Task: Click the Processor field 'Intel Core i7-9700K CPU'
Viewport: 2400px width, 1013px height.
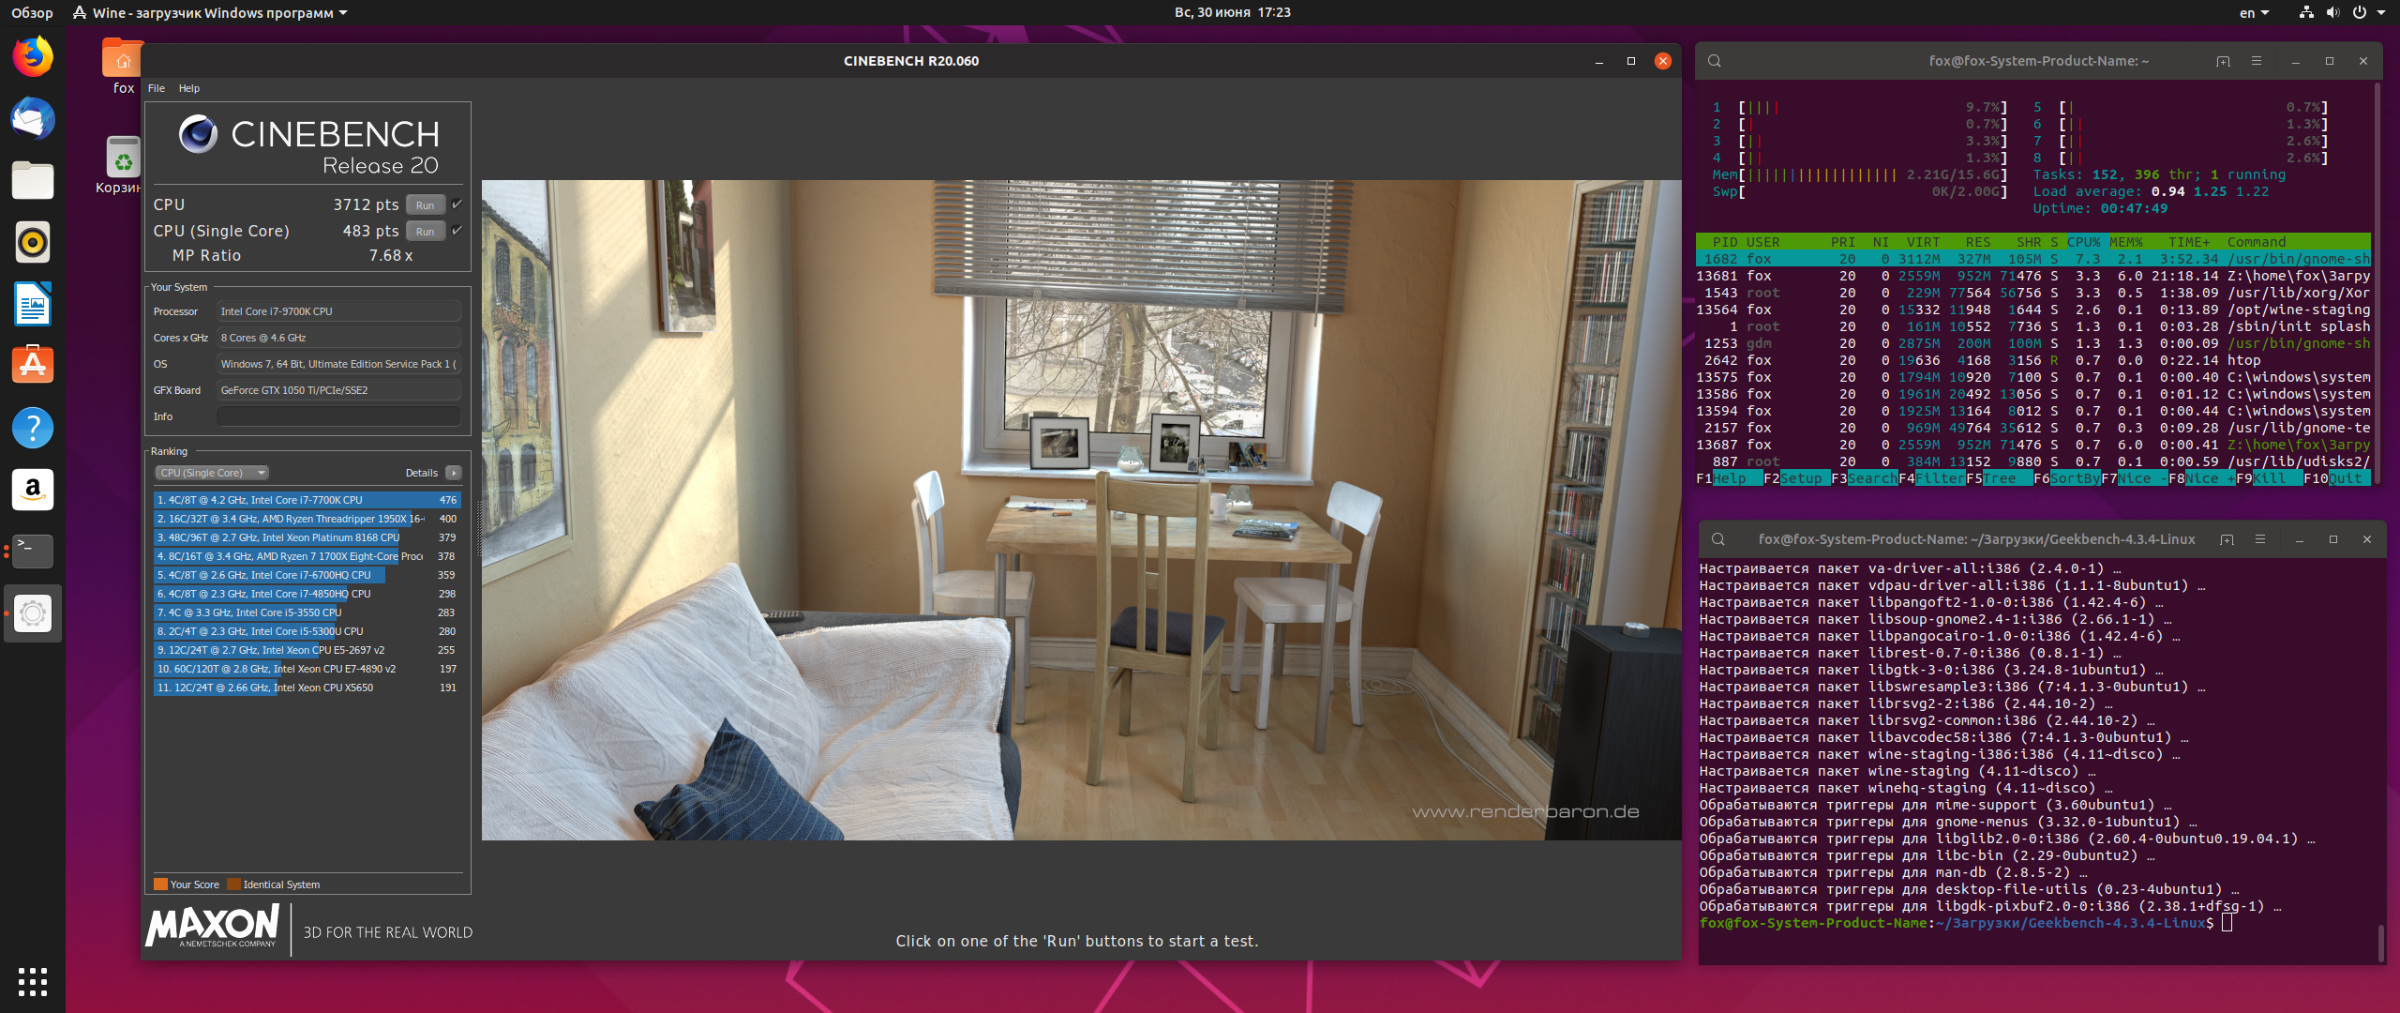Action: coord(339,312)
